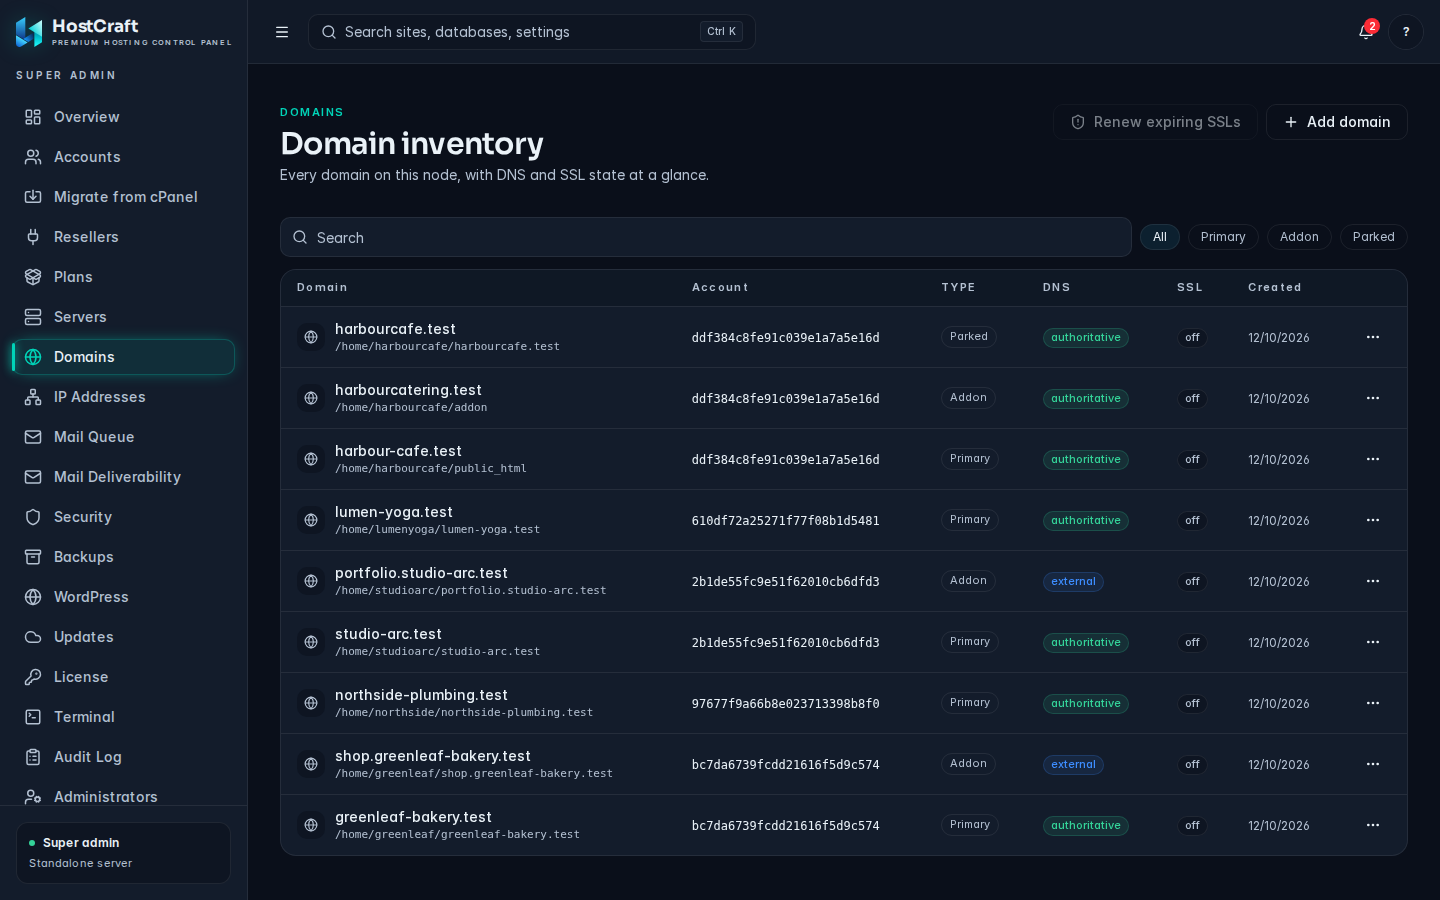Open row actions menu for lumen-yoga.test

click(1373, 520)
